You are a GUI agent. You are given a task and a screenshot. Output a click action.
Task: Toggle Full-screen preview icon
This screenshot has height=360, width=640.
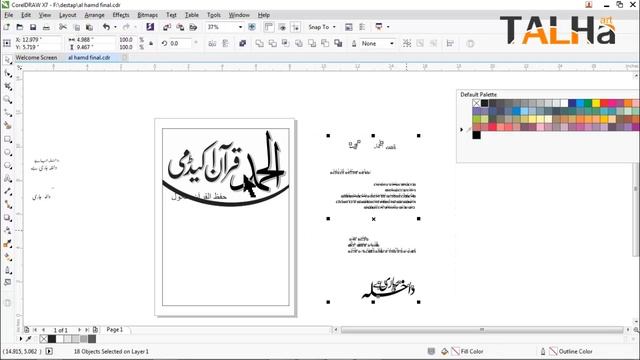click(252, 27)
